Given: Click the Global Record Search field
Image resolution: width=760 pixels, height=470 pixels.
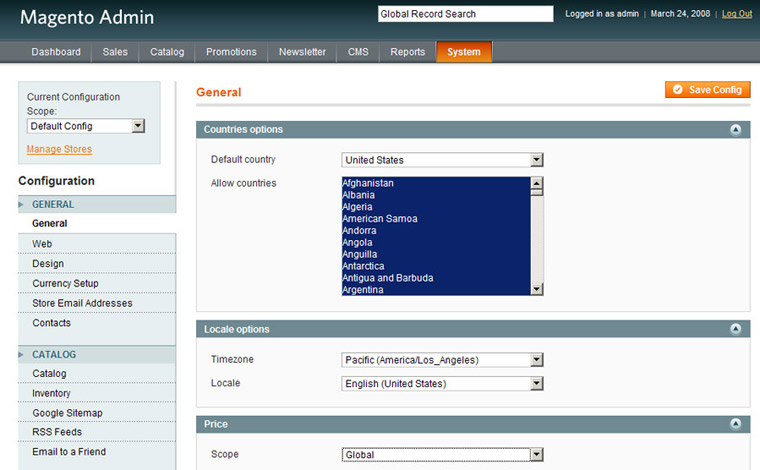Looking at the screenshot, I should click(465, 14).
